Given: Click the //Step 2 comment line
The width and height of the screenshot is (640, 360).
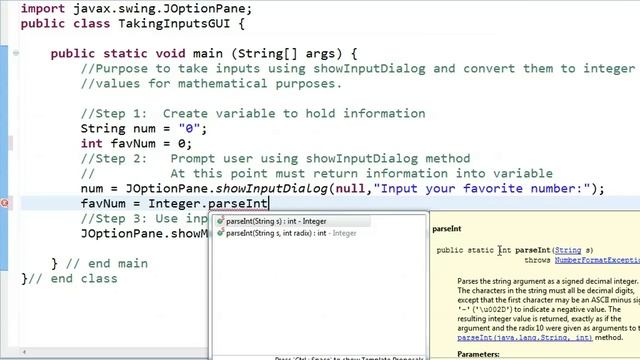Looking at the screenshot, I should tap(276, 158).
